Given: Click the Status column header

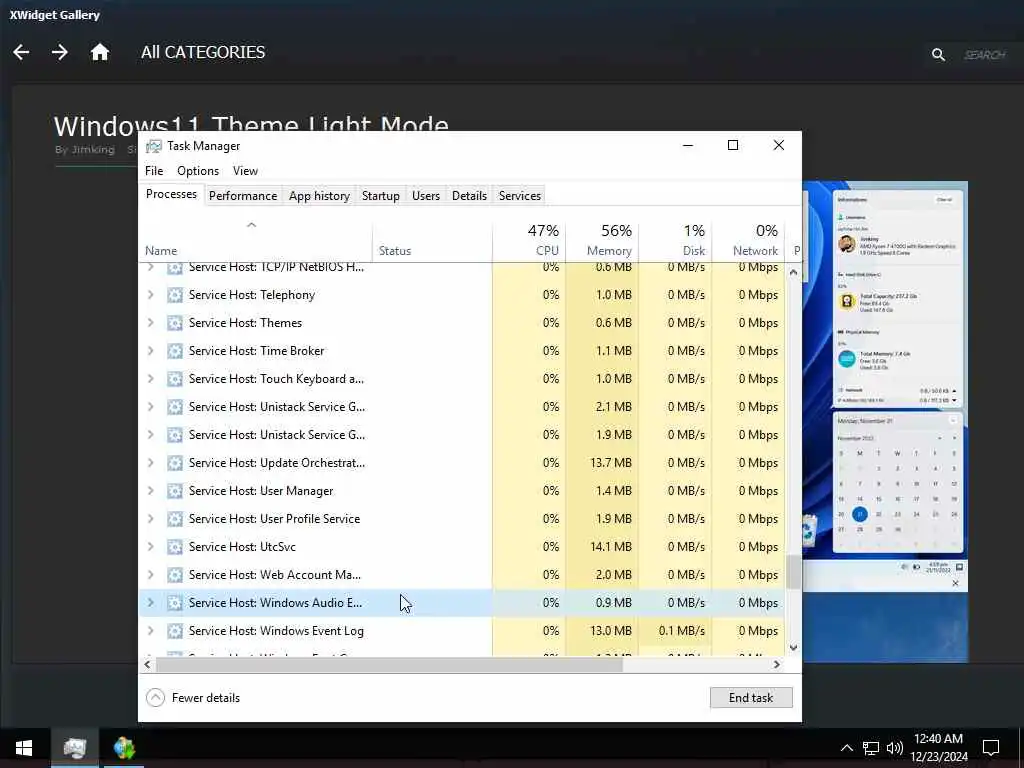Looking at the screenshot, I should click(x=432, y=240).
